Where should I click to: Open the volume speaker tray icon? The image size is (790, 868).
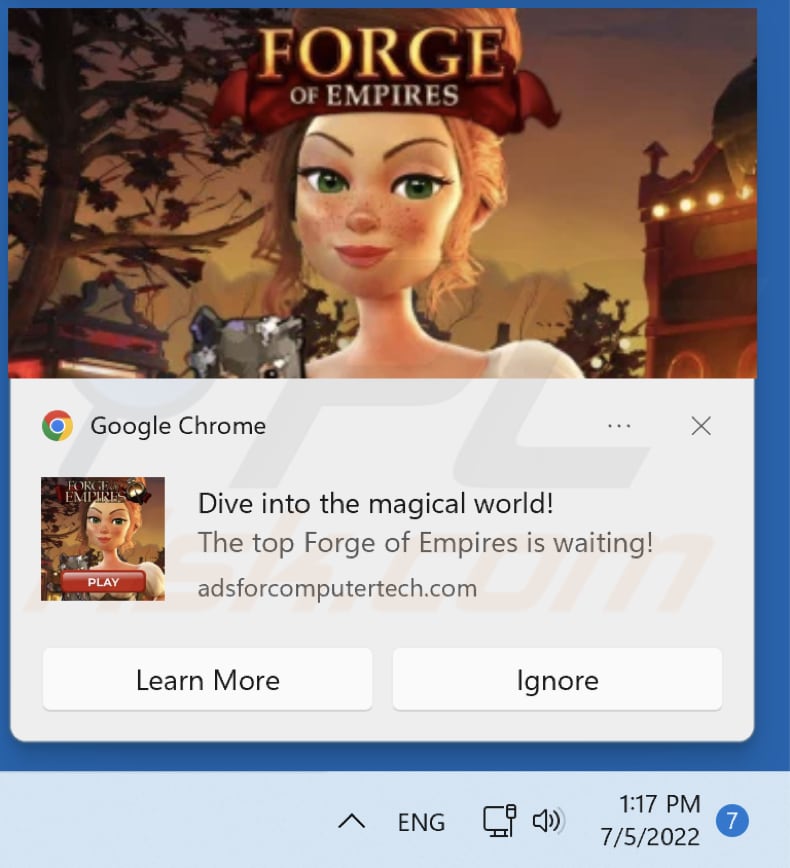[x=548, y=820]
